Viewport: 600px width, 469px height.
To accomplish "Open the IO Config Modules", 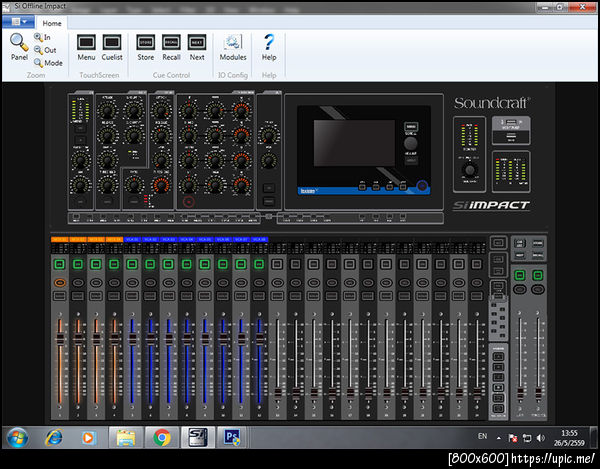I will coord(233,44).
